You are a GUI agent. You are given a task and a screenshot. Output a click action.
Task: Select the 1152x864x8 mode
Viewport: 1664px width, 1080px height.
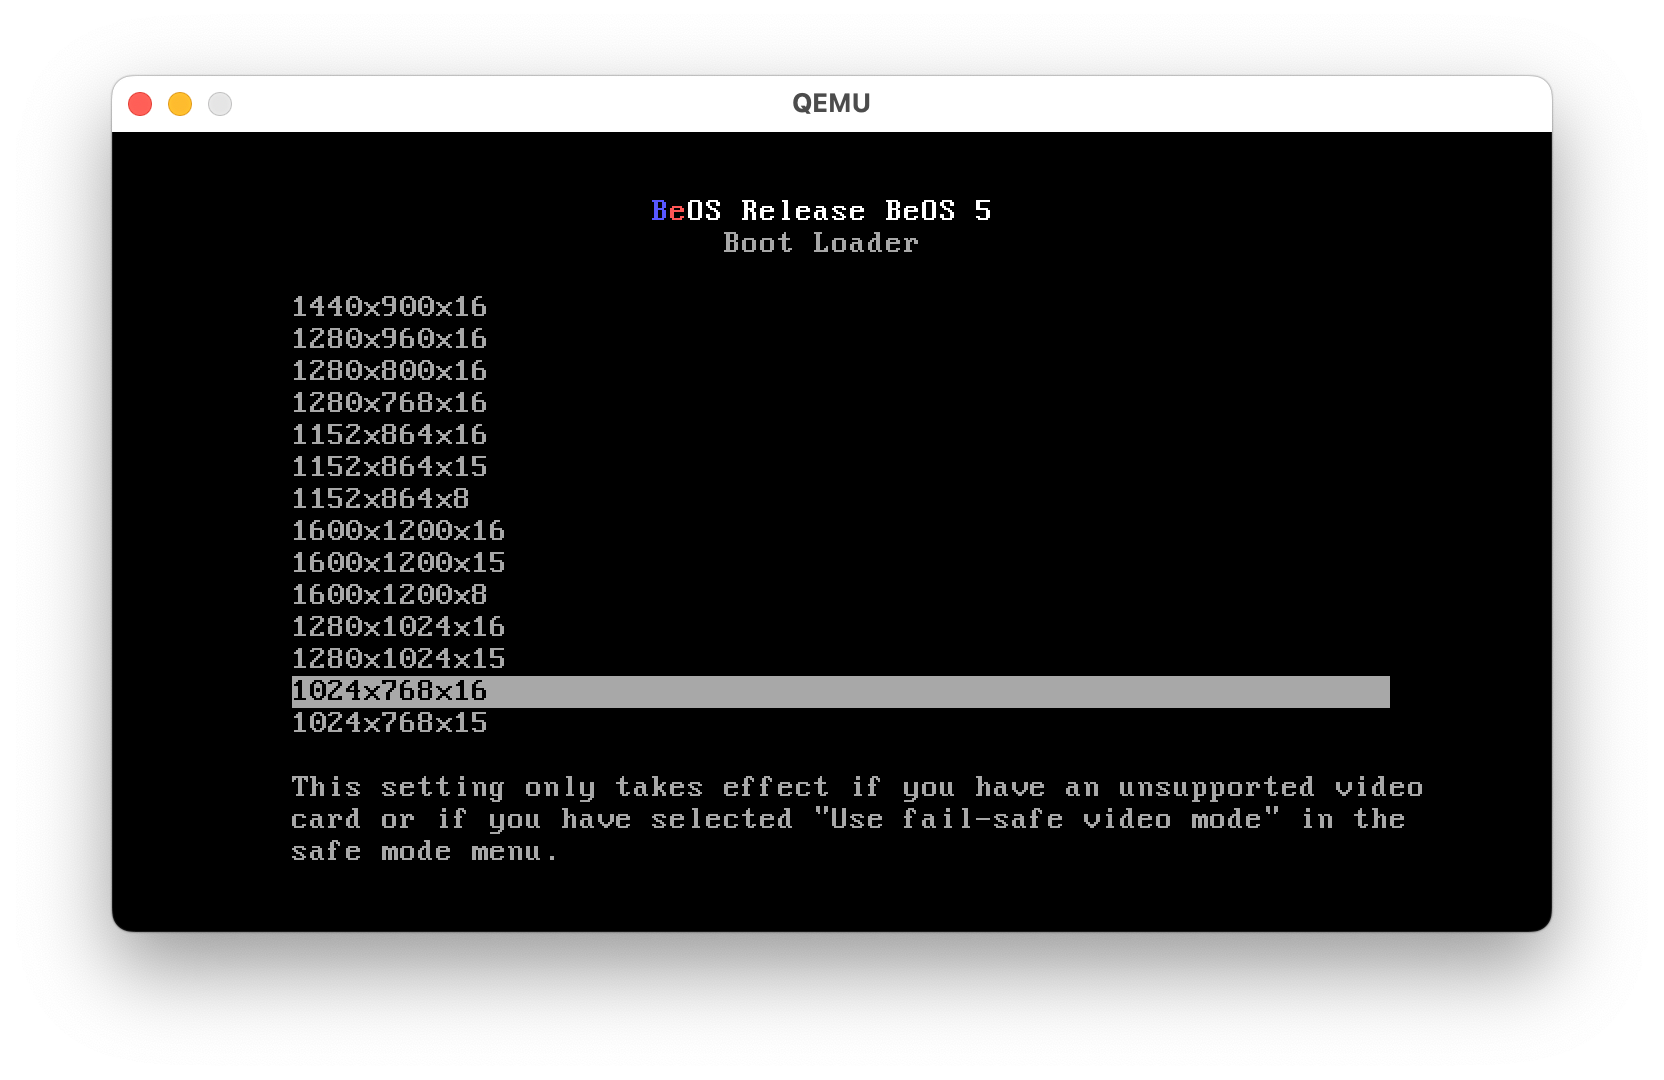point(380,499)
